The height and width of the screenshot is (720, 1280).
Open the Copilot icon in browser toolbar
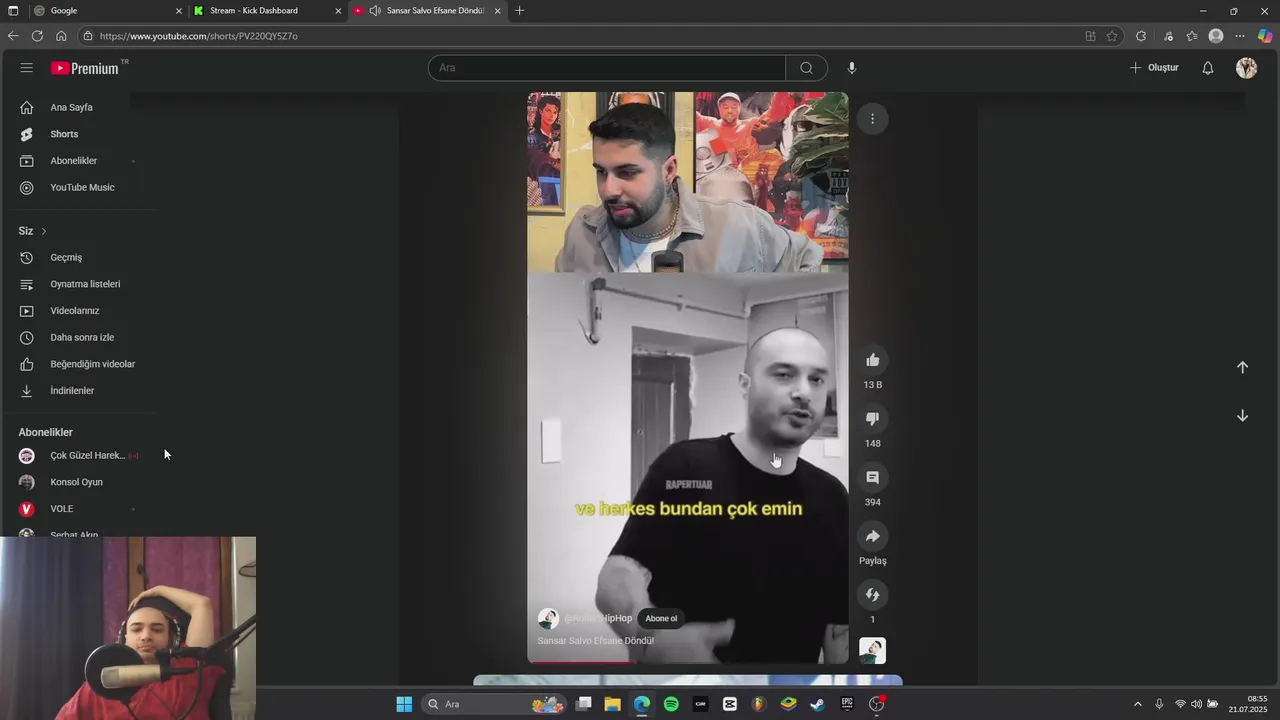point(1265,36)
